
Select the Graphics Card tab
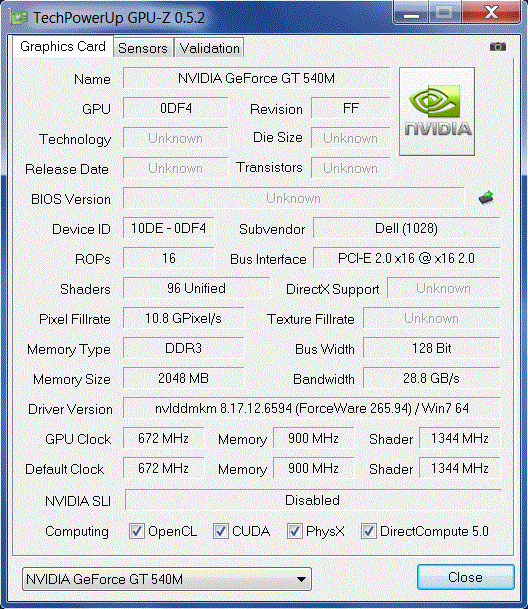tap(63, 47)
